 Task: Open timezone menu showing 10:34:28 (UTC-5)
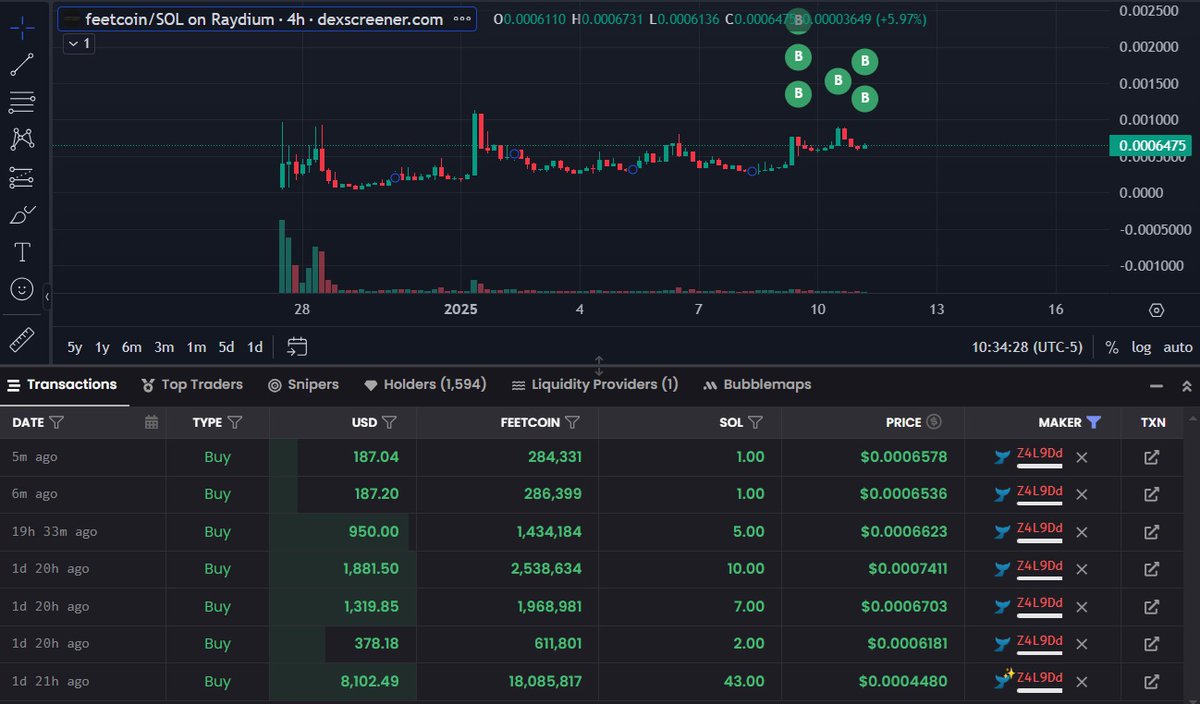(x=1029, y=347)
